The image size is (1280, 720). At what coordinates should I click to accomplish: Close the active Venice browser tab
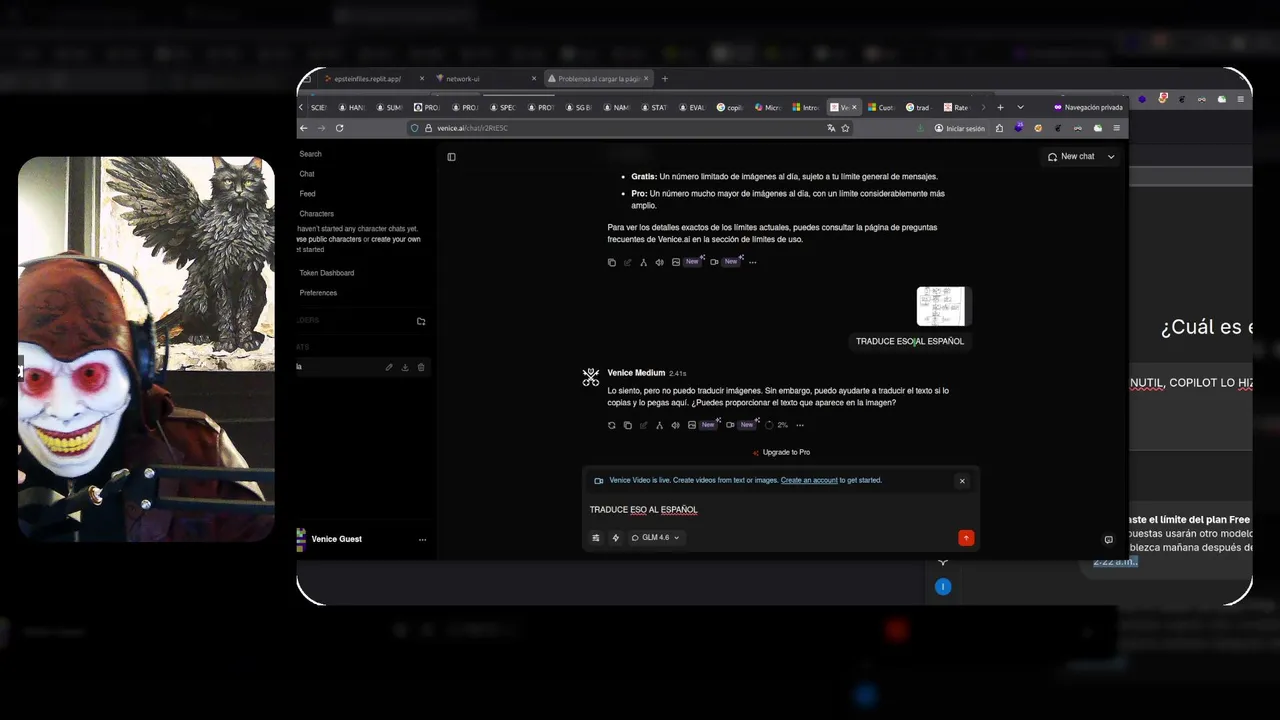pos(854,107)
